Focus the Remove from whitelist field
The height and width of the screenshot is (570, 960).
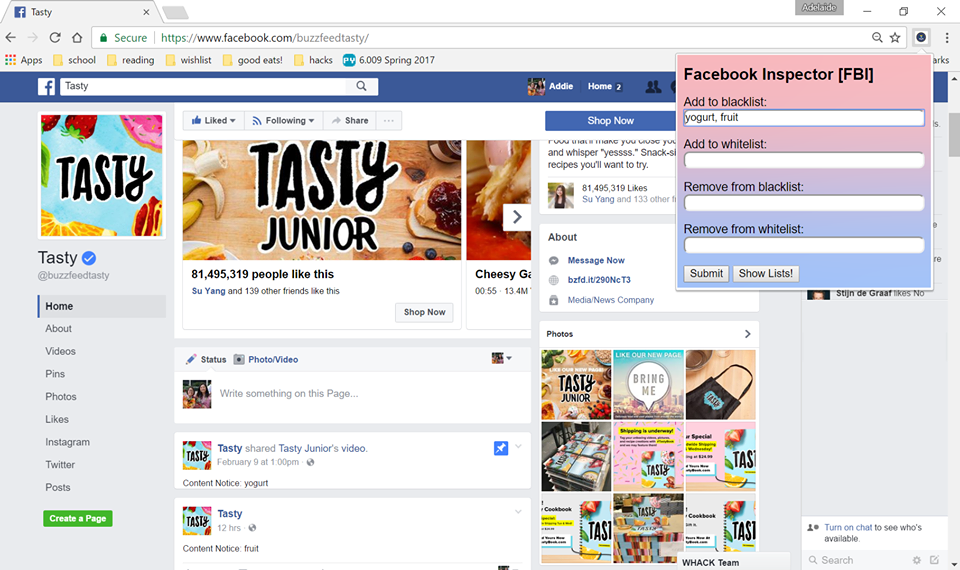click(804, 246)
